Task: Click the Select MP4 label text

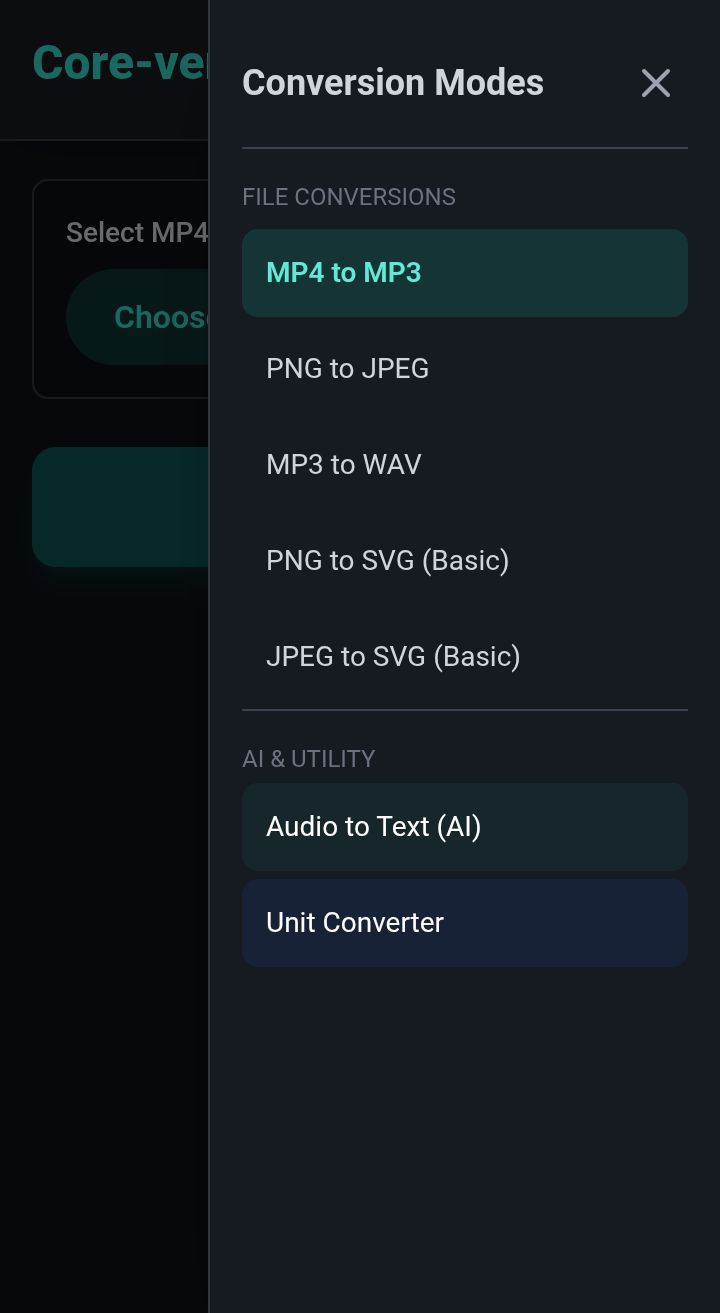Action: pyautogui.click(x=136, y=233)
